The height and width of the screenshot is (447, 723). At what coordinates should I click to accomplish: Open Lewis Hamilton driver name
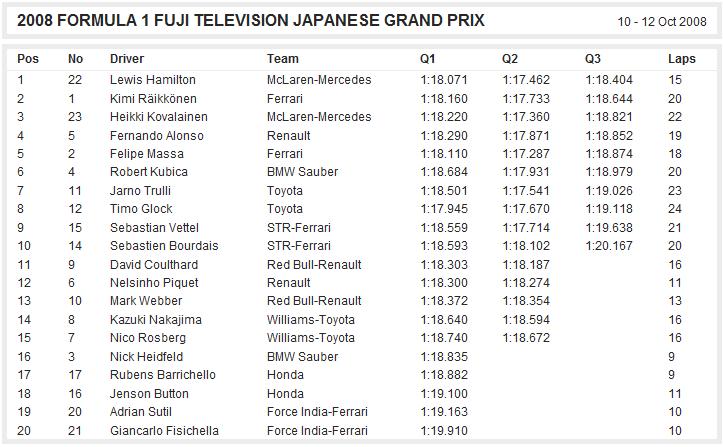(153, 80)
